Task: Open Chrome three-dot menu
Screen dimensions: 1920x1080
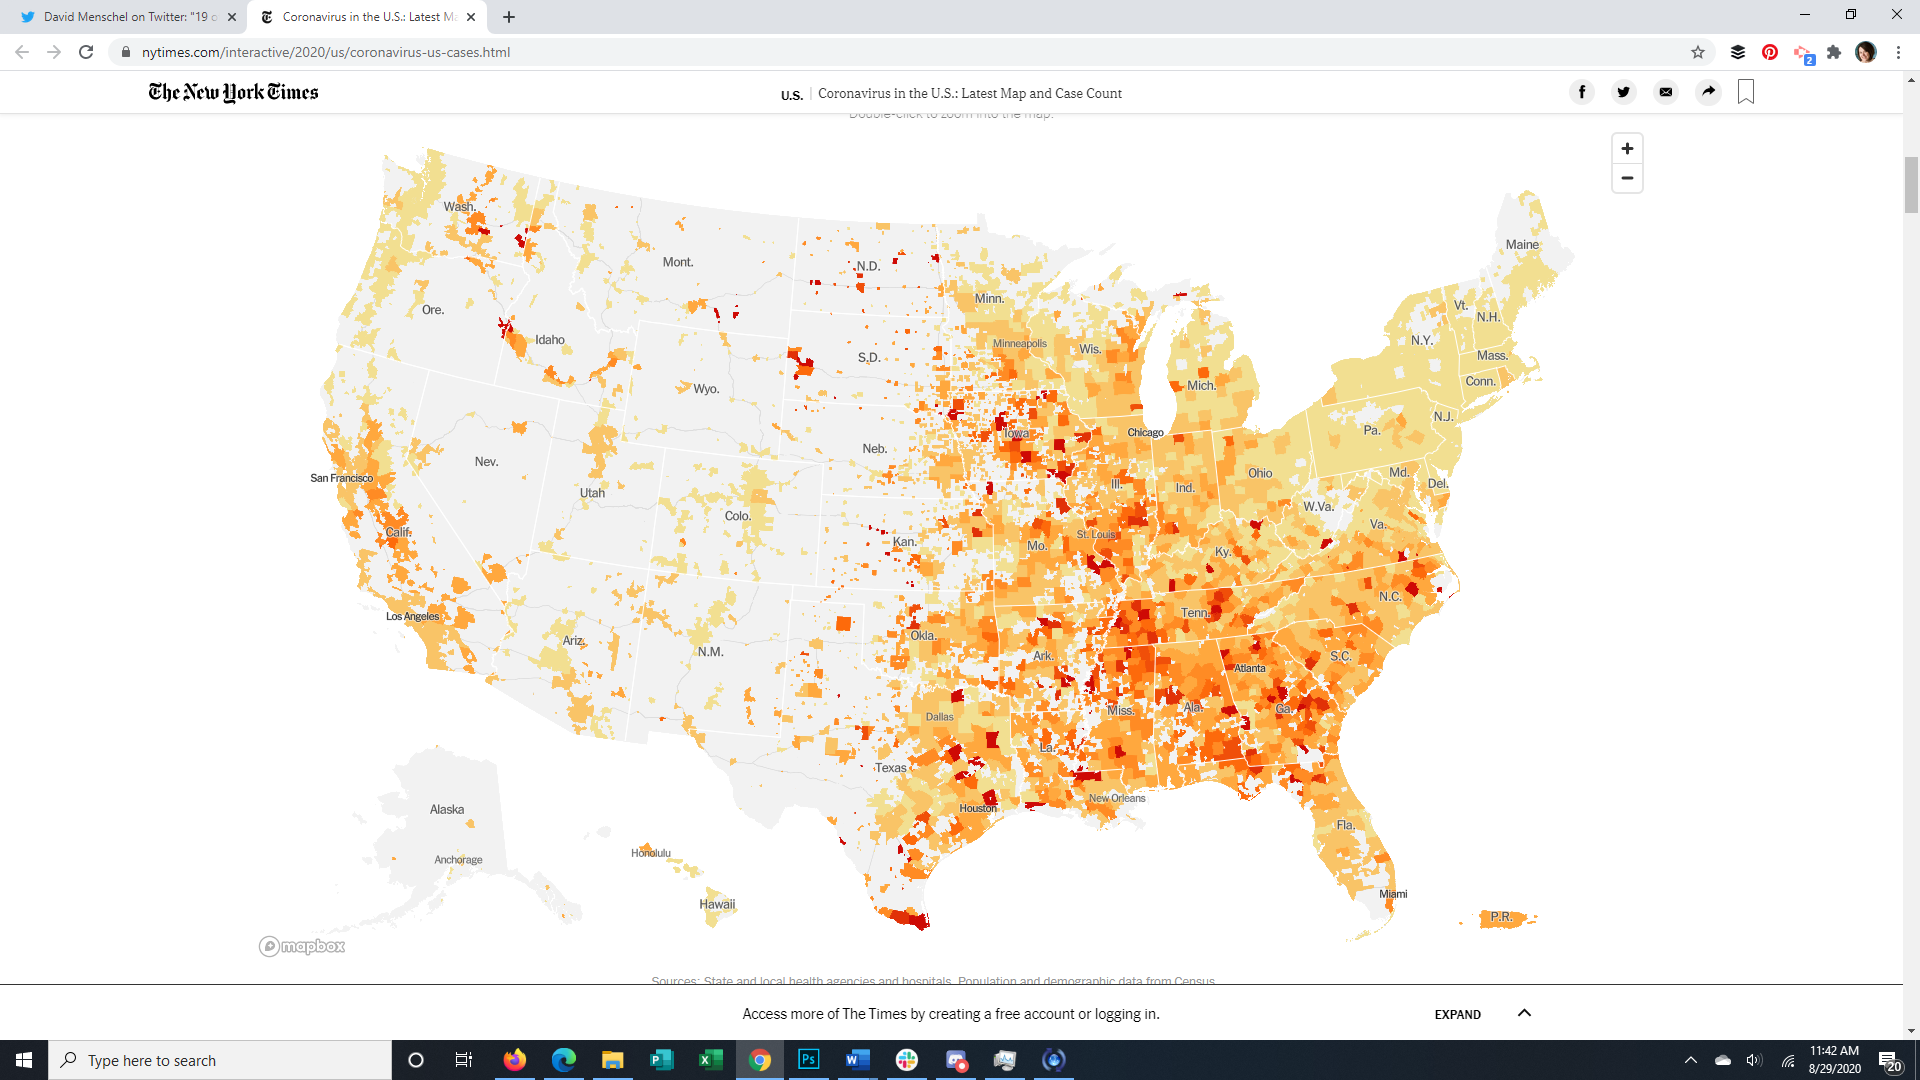Action: click(x=1898, y=52)
